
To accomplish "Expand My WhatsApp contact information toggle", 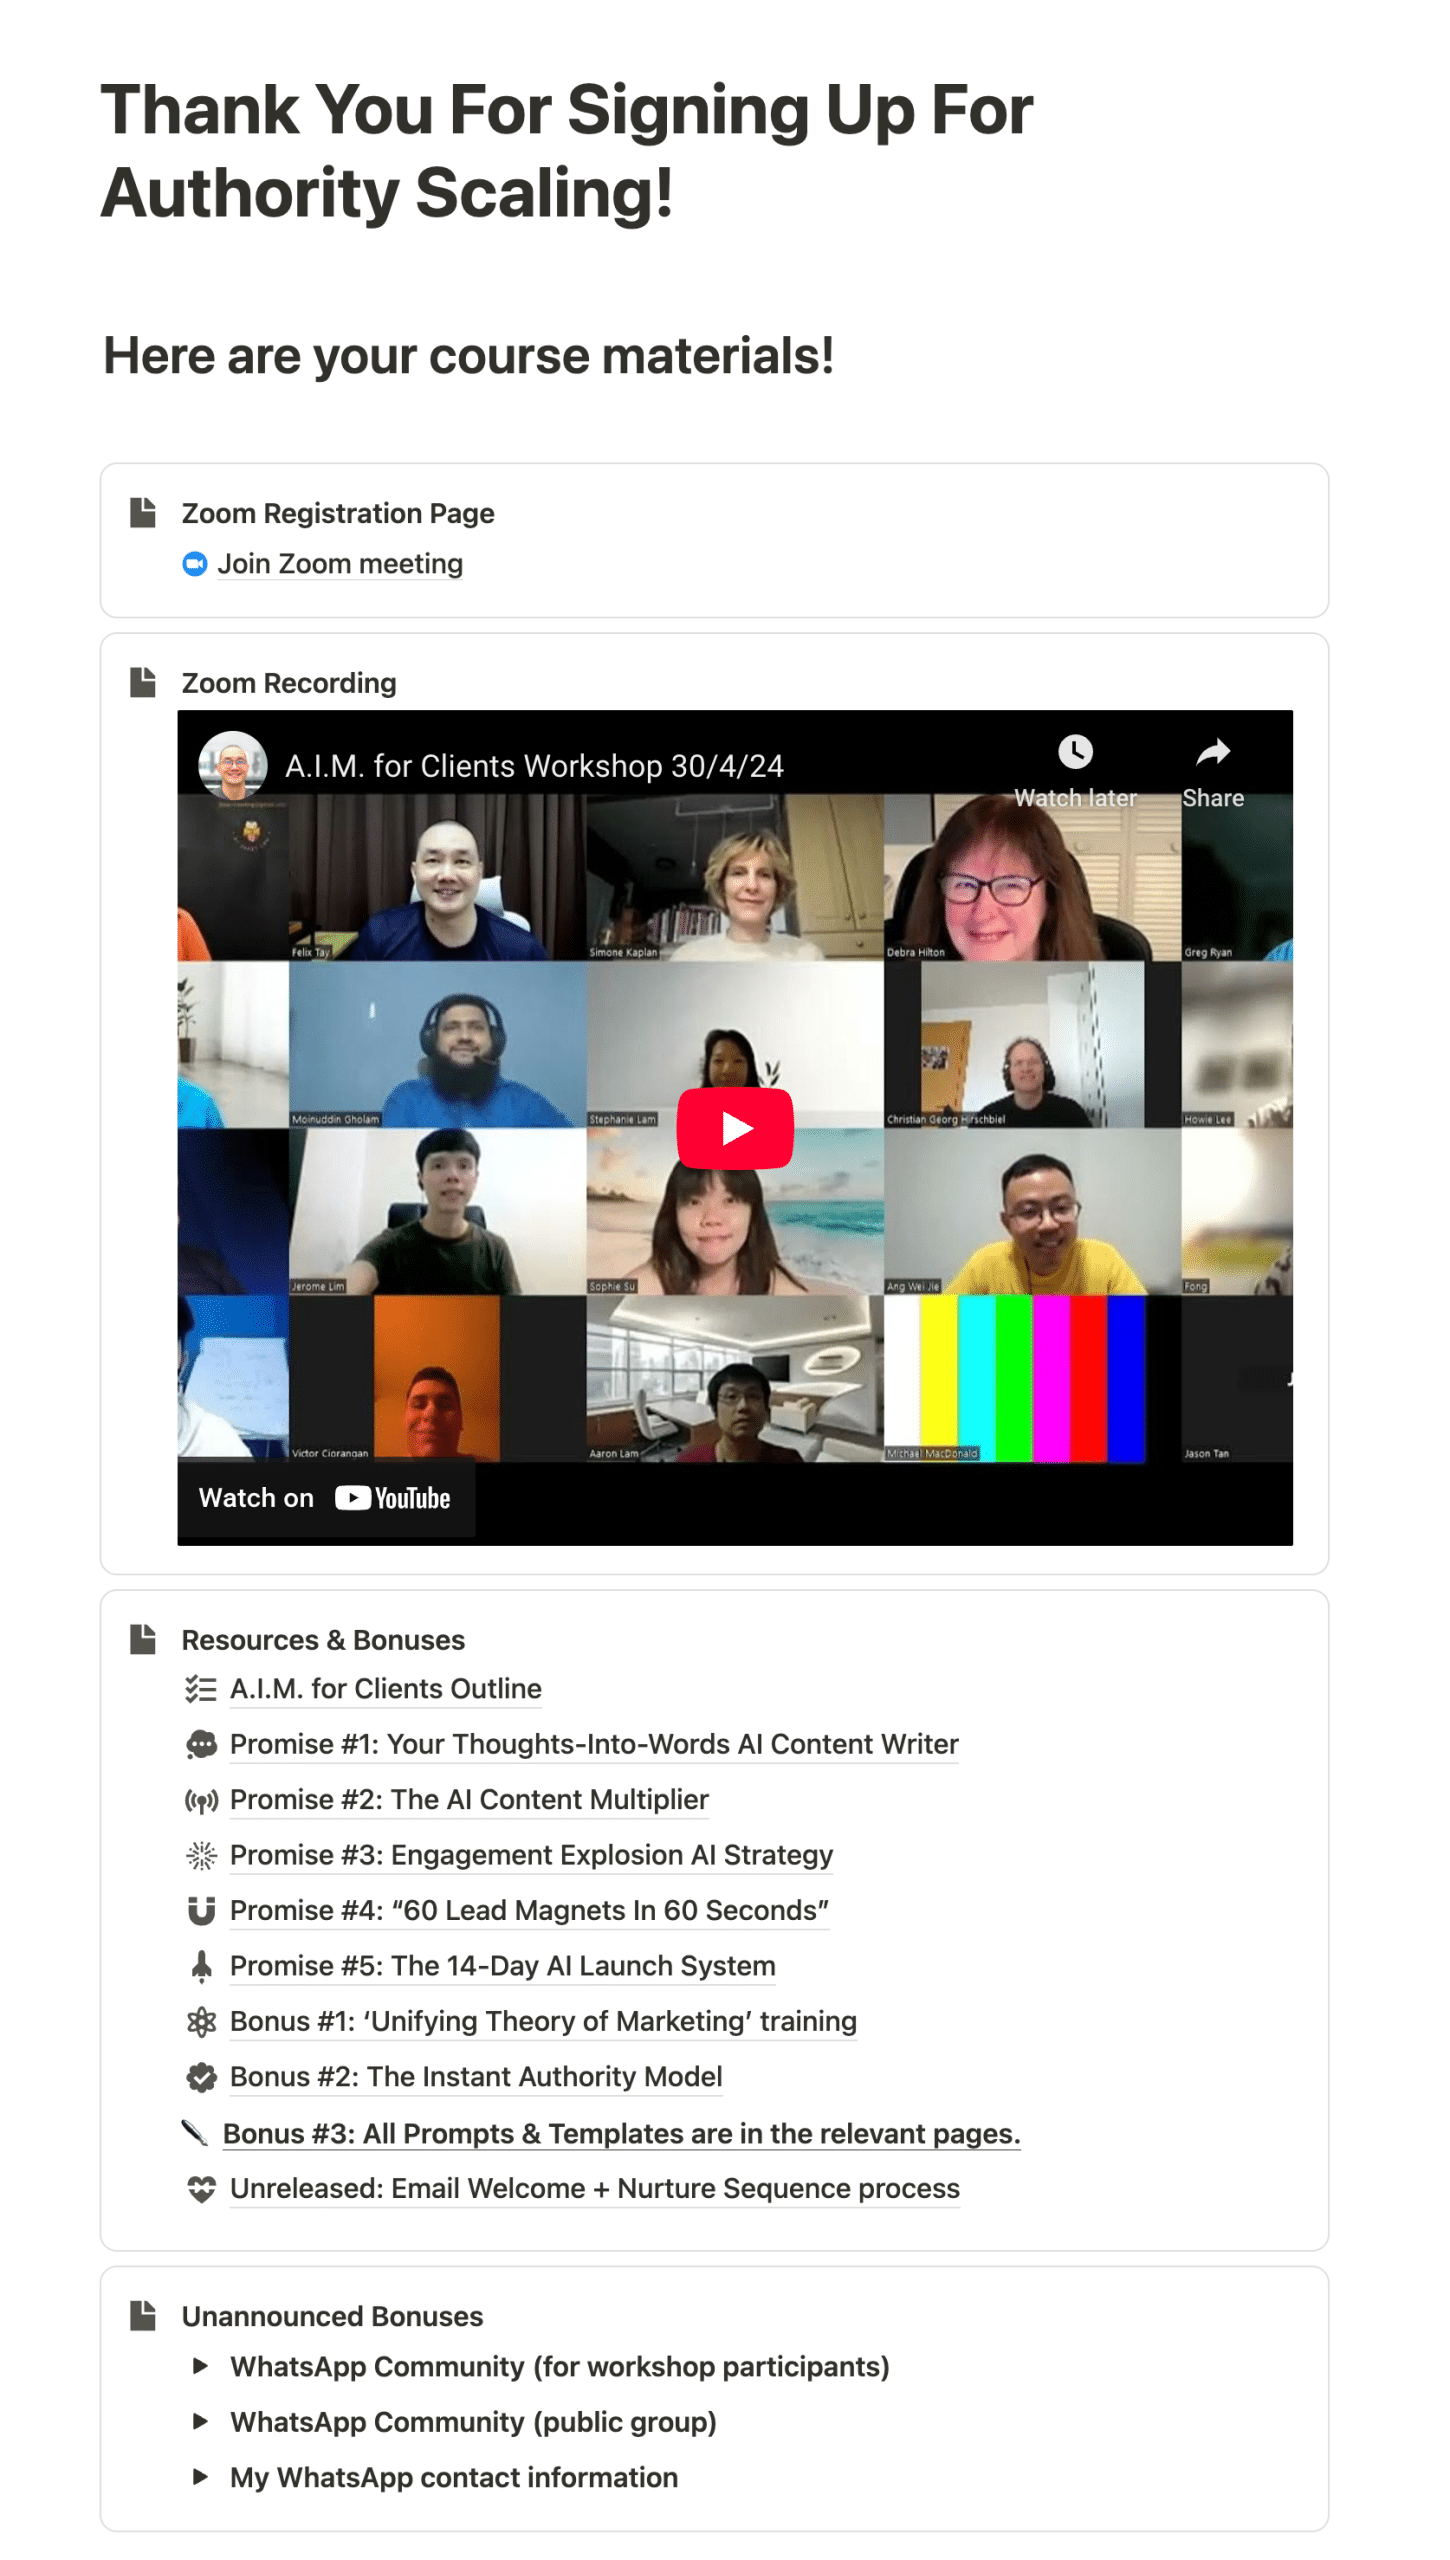I will click(200, 2477).
